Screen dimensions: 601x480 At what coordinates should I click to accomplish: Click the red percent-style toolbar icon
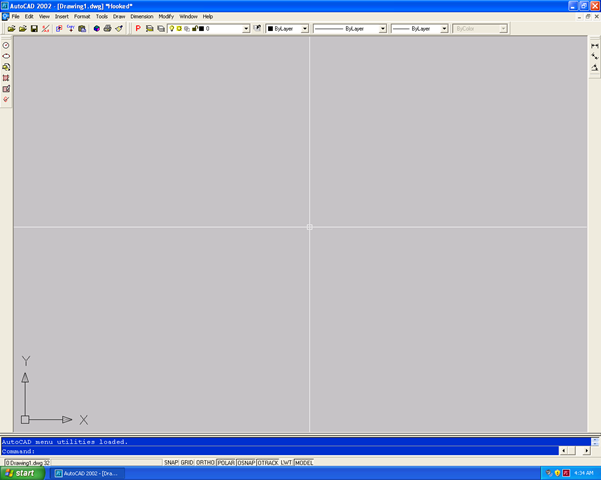[46, 29]
